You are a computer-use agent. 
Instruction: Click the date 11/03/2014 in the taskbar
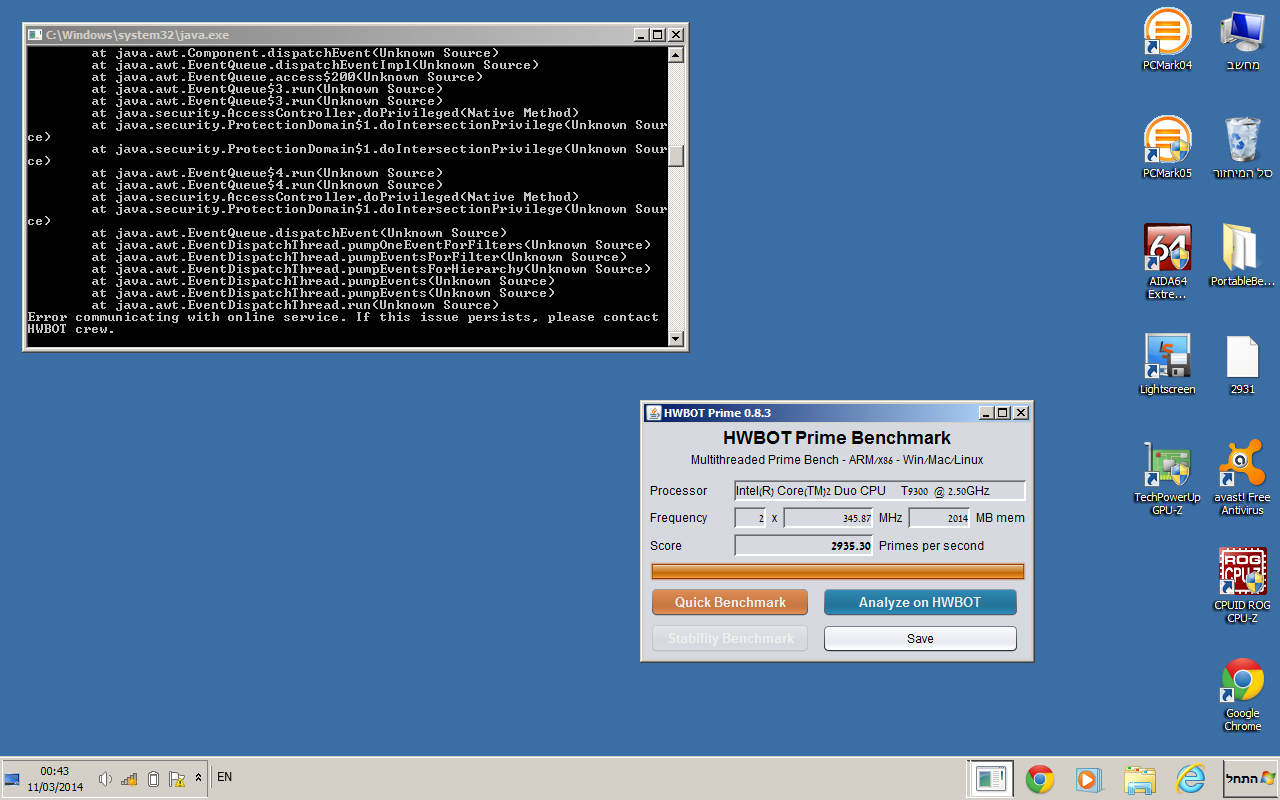(55, 787)
